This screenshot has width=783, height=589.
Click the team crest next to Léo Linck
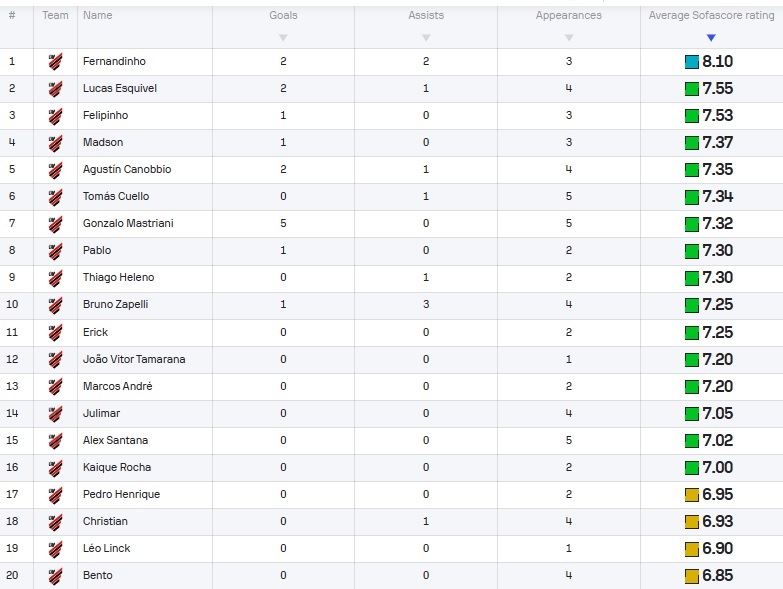55,549
